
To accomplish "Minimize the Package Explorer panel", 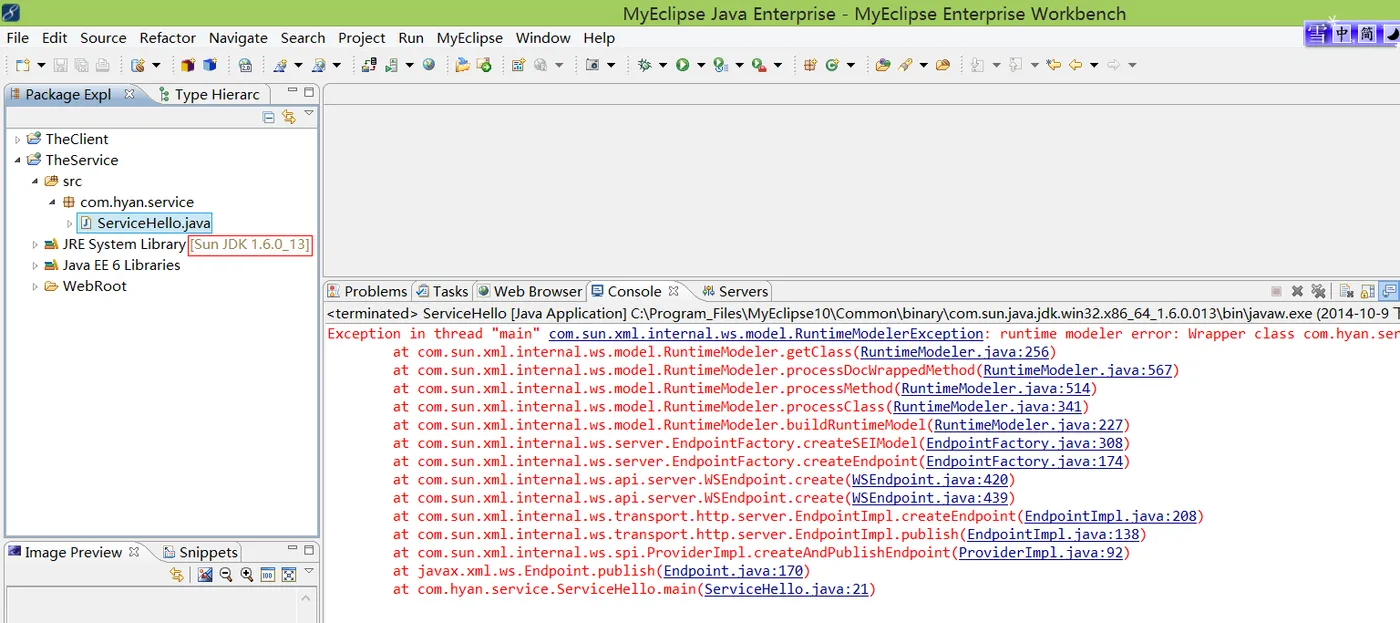I will 292,91.
